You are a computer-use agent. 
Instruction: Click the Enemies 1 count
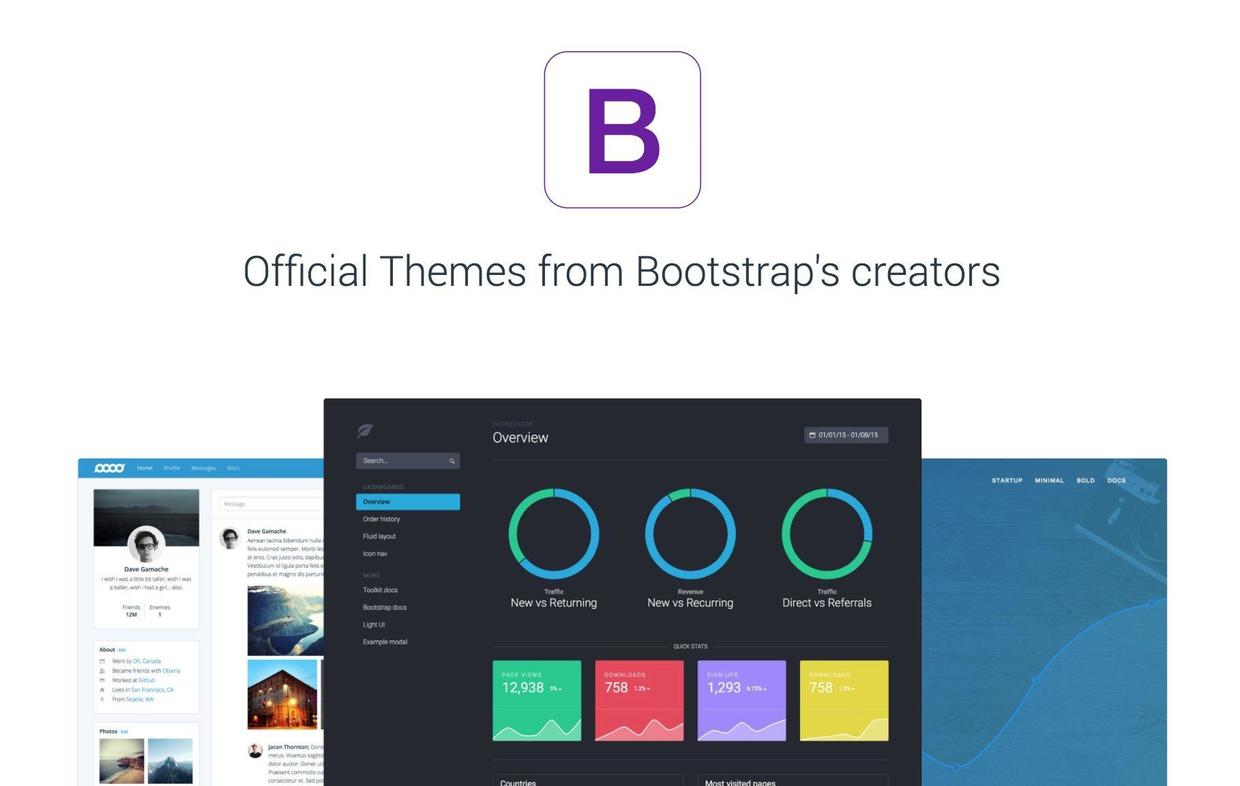click(160, 611)
